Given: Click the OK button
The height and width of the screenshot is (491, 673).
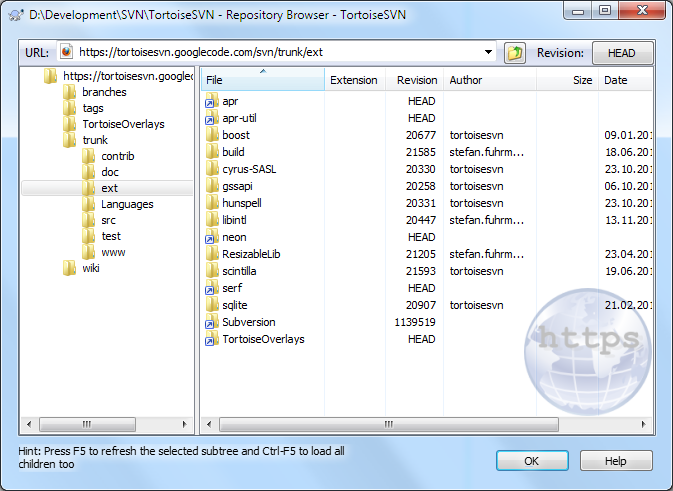Looking at the screenshot, I should (x=532, y=461).
